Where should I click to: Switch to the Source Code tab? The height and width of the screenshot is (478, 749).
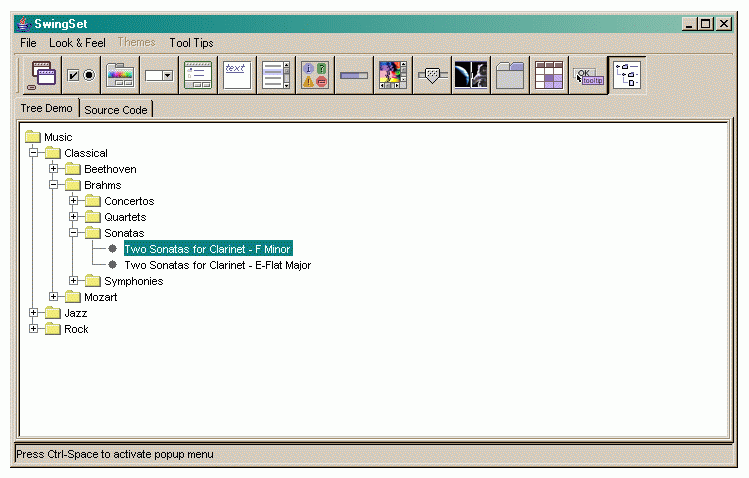[116, 110]
